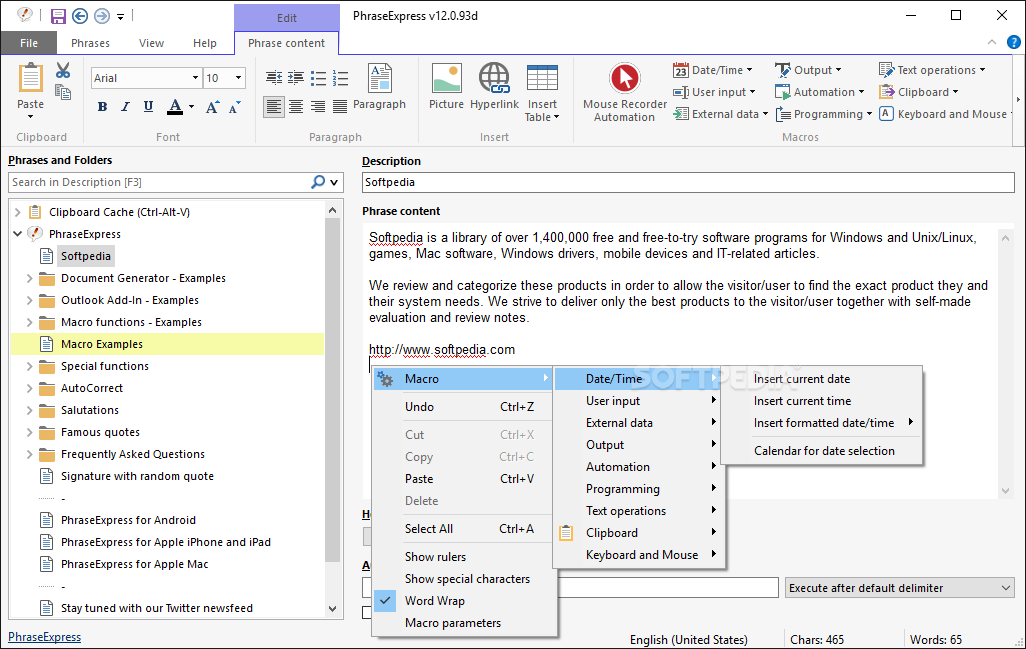
Task: Decrease font size with shrink icon
Action: [234, 107]
